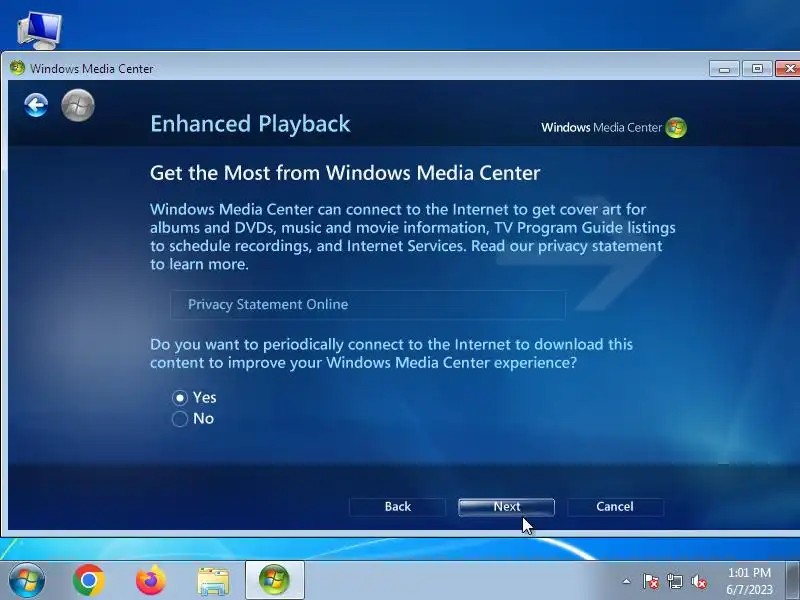
Task: Click the muted volume tray icon
Action: pos(698,581)
